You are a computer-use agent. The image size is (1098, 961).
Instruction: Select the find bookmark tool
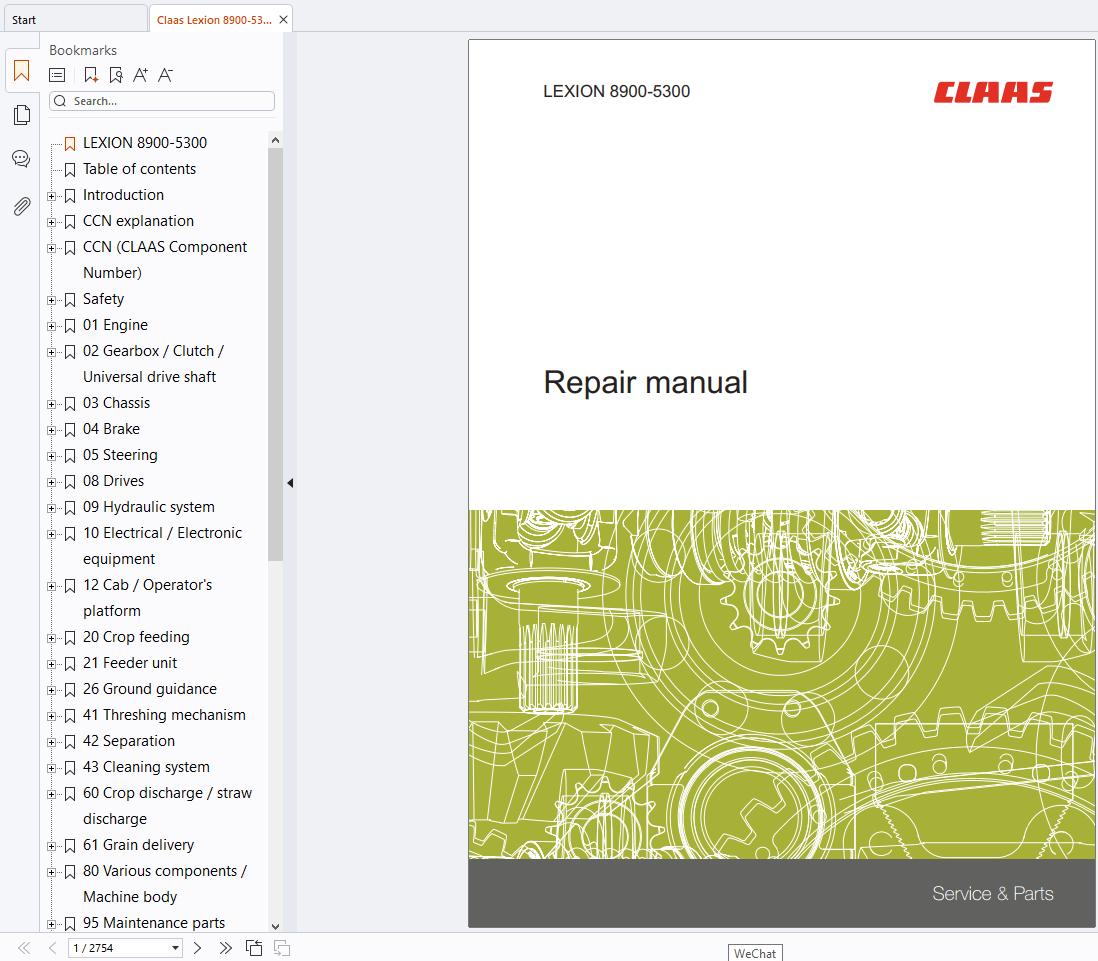point(115,74)
